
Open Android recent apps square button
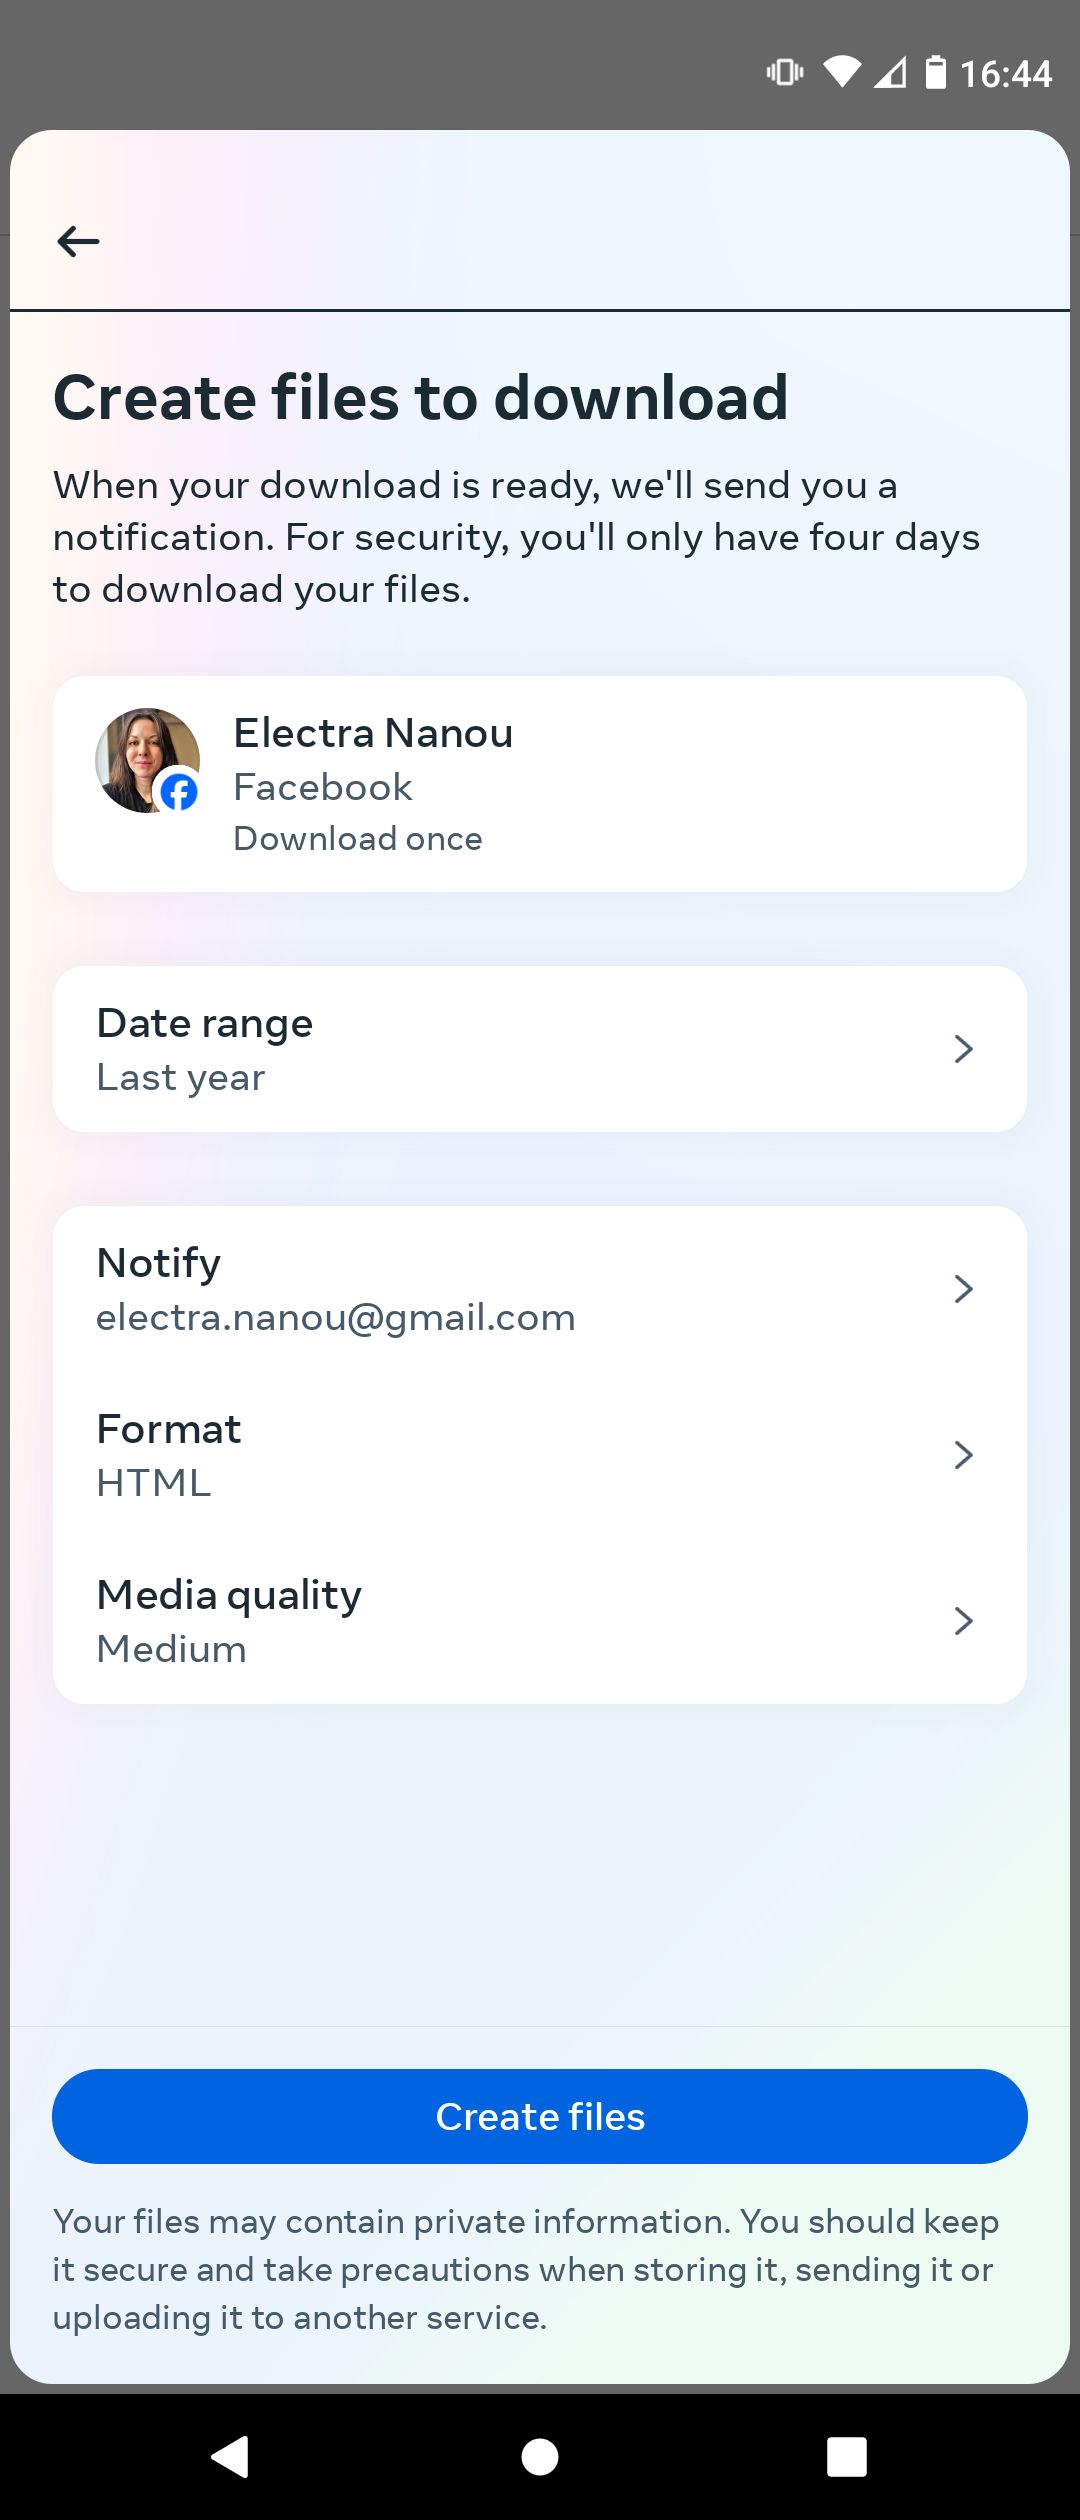(846, 2456)
